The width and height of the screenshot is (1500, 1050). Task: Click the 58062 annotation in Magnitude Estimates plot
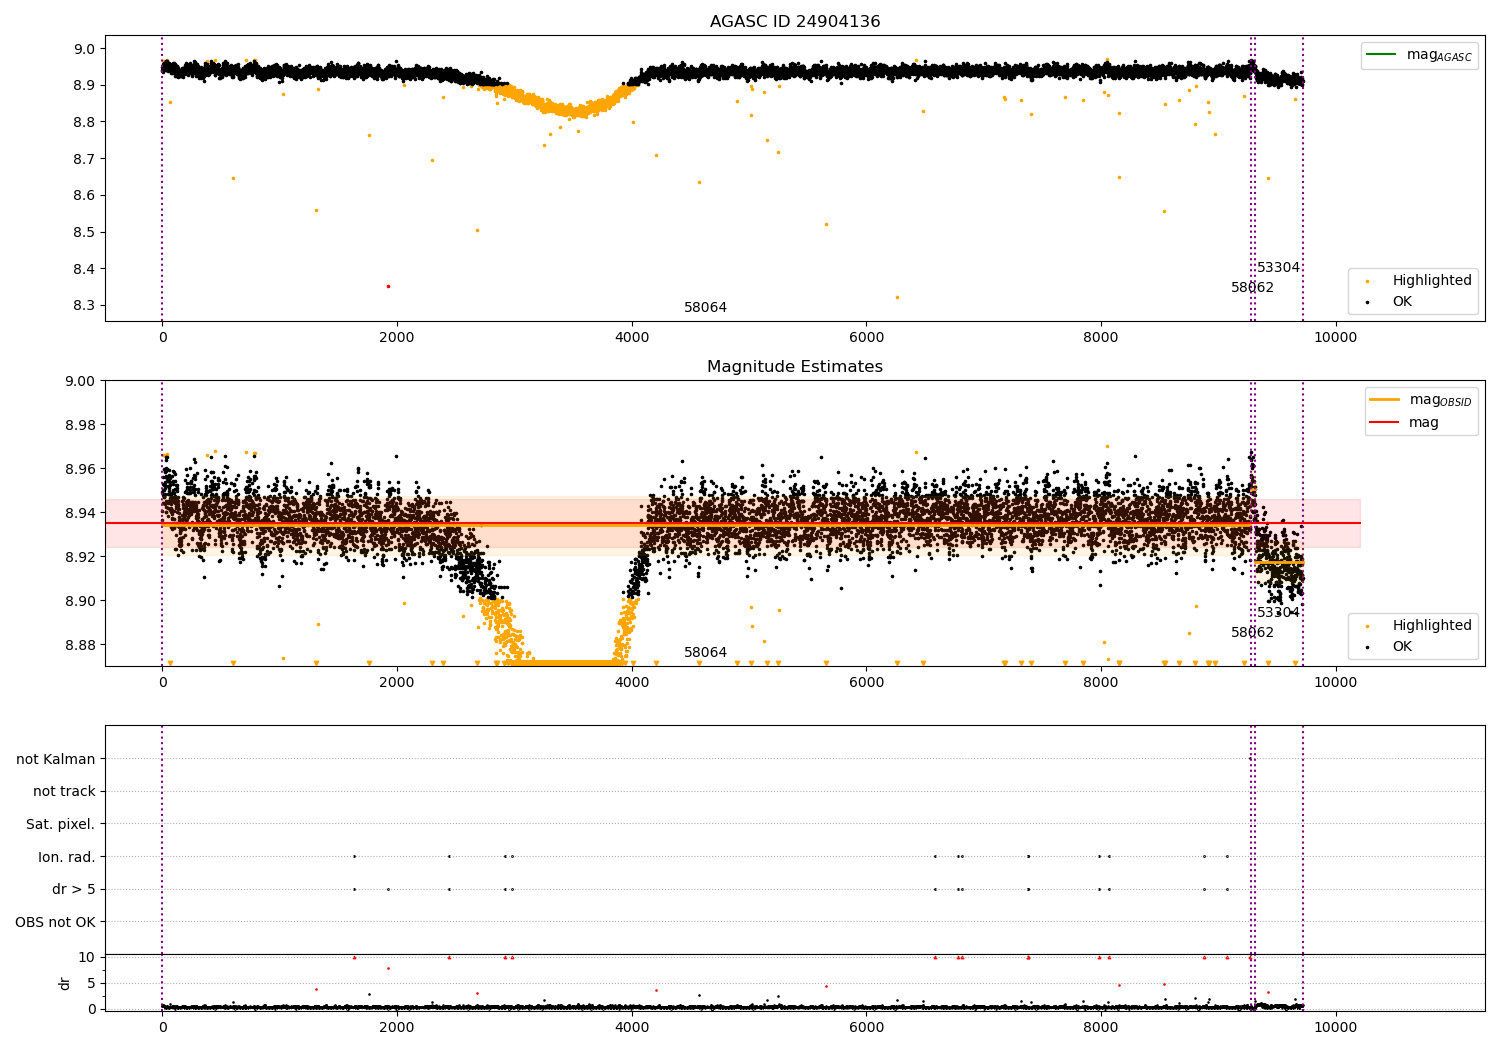[x=1252, y=633]
